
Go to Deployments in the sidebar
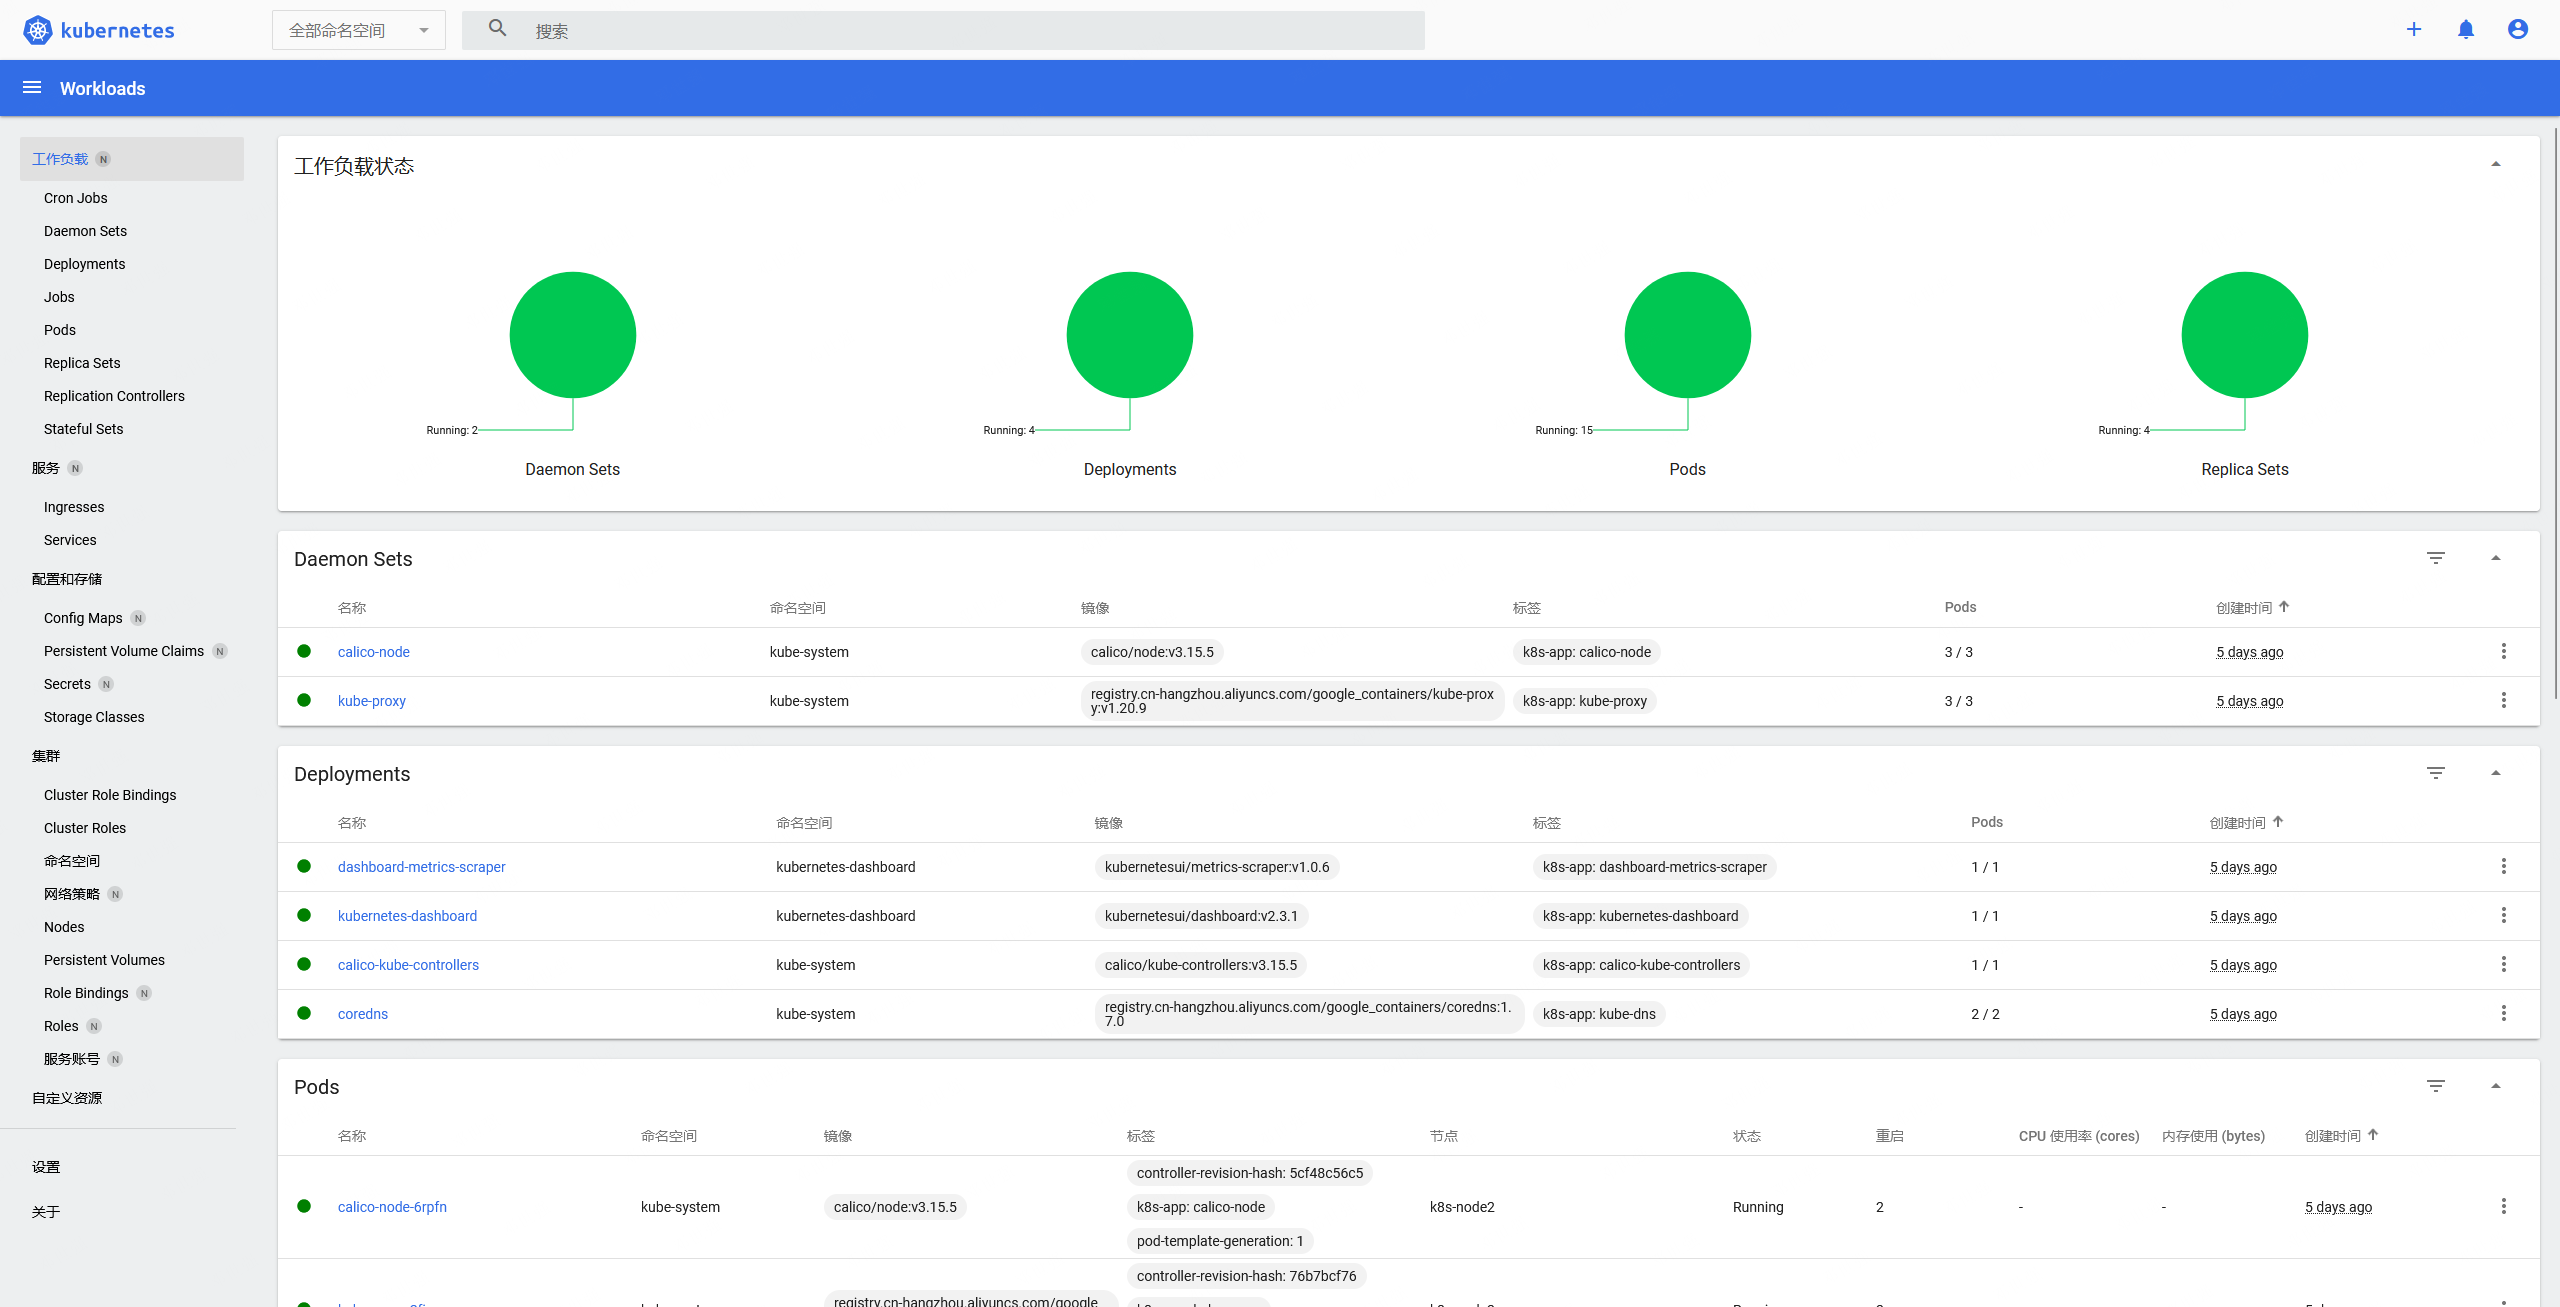coord(84,264)
